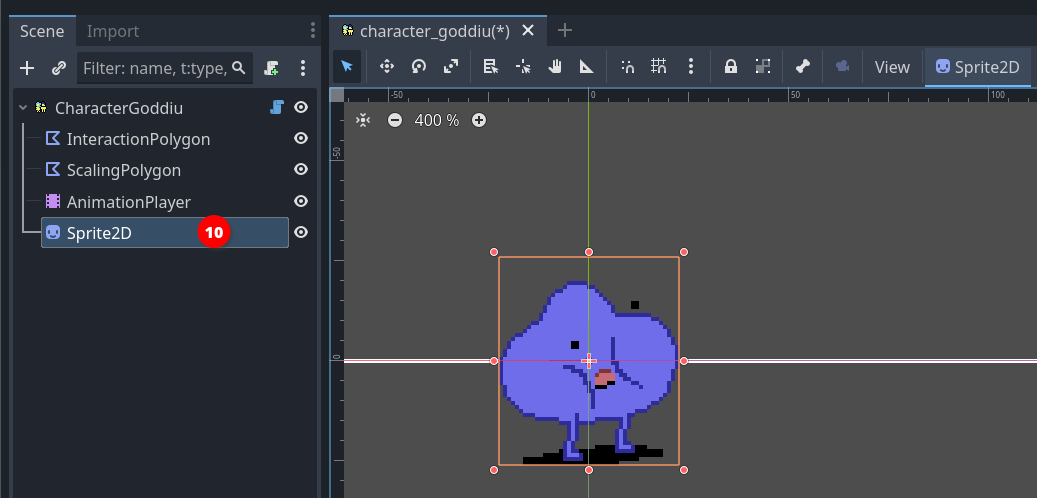1037x498 pixels.
Task: Activate the pivot point tool
Action: [x=523, y=66]
